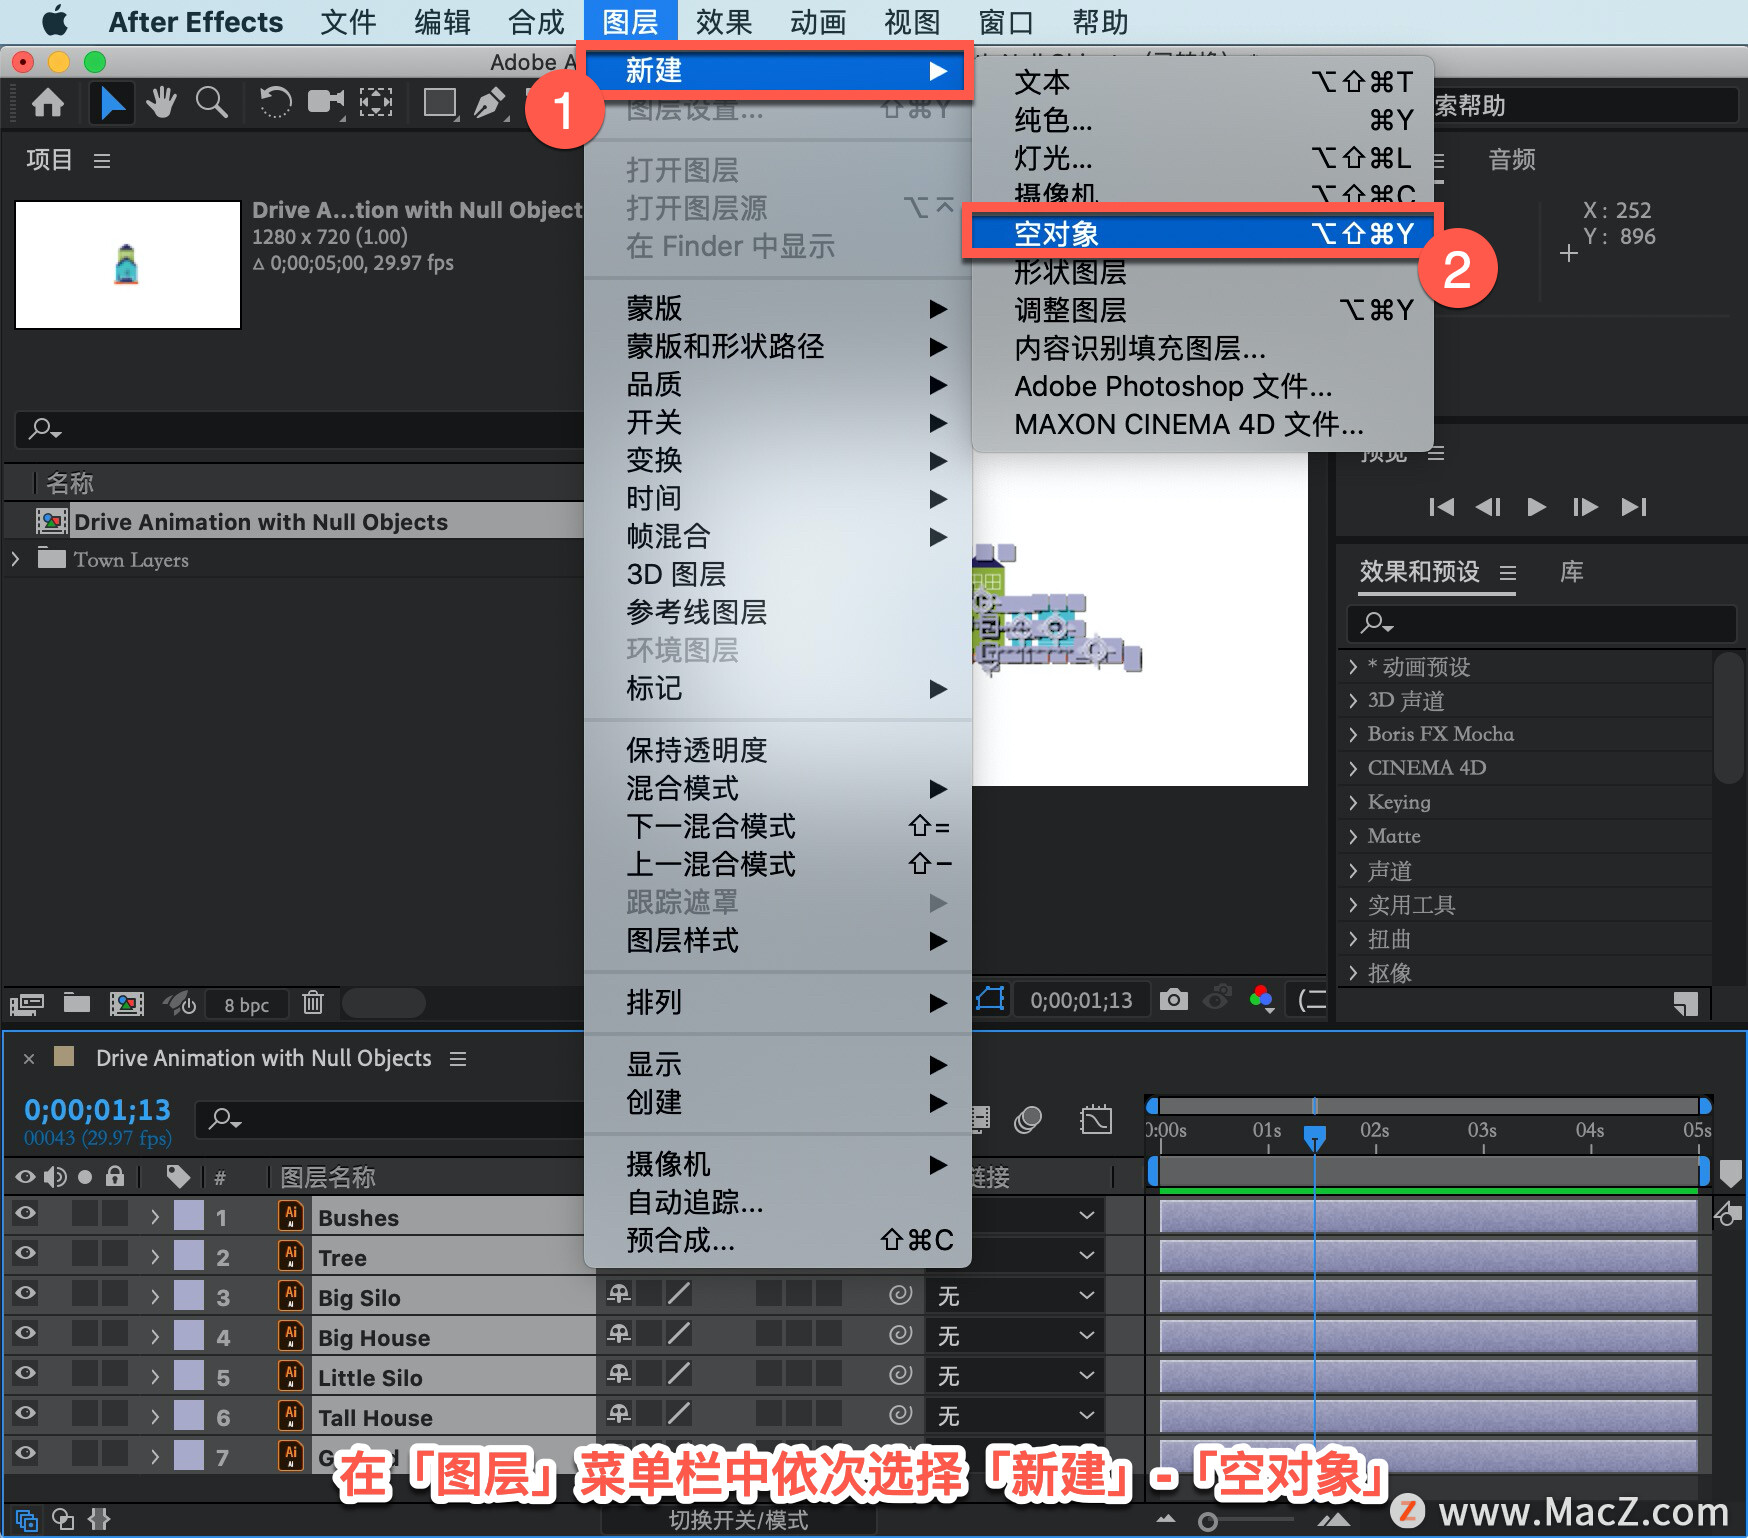The height and width of the screenshot is (1538, 1748).
Task: Open the 蒙版 submenu in layer menu
Action: (778, 308)
